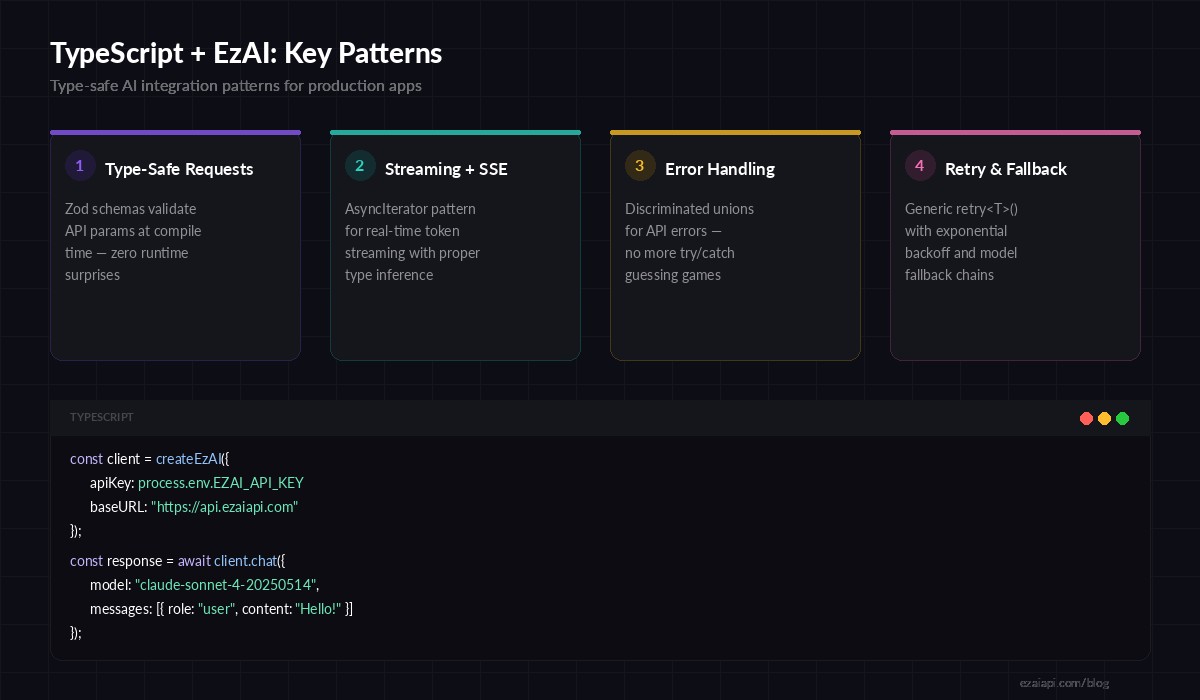Select the createEzAI function name in the code
The image size is (1200, 700).
(188, 459)
